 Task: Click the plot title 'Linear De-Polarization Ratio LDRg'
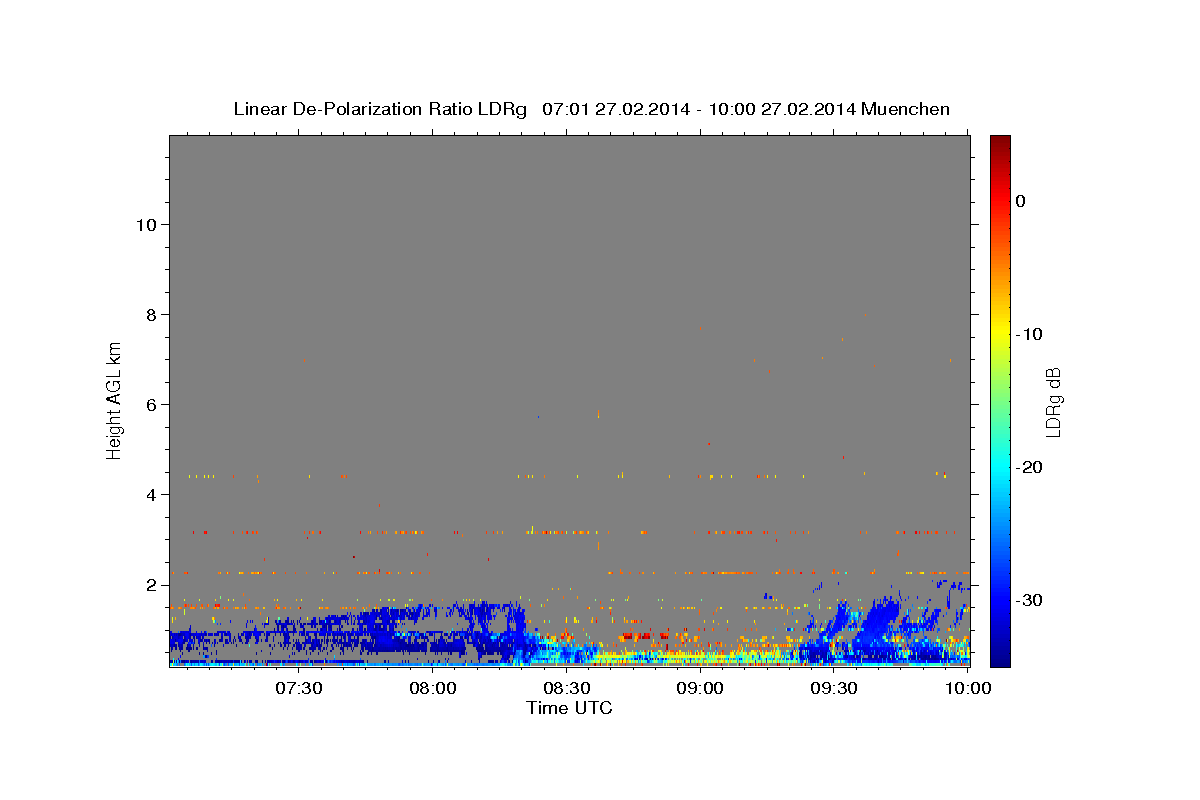click(380, 109)
